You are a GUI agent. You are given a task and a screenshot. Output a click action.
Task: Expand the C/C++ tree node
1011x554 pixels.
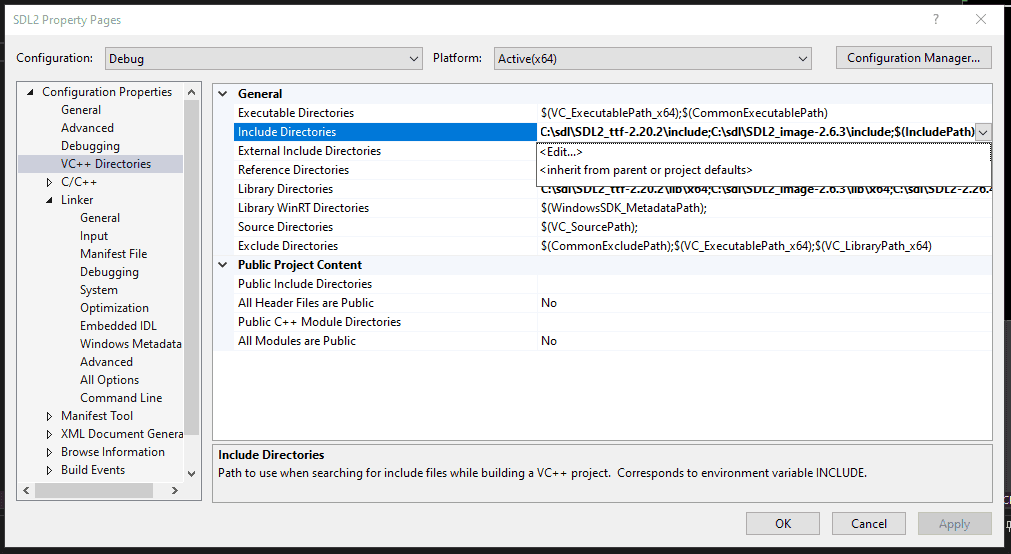coord(50,182)
